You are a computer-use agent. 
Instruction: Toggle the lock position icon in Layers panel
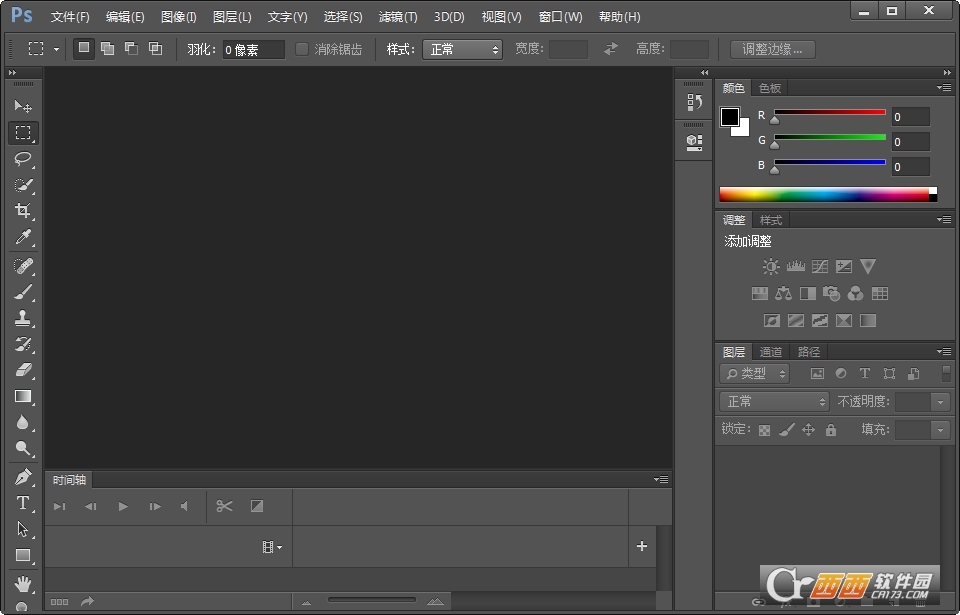pyautogui.click(x=808, y=428)
